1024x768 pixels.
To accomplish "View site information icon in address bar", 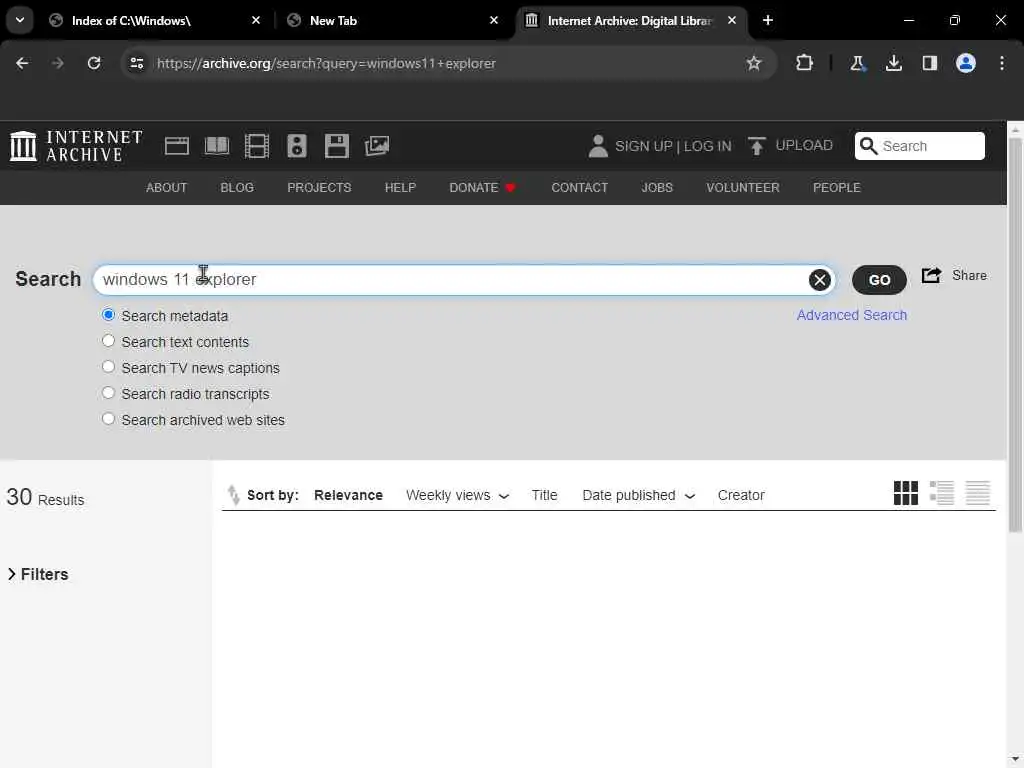I will [136, 63].
